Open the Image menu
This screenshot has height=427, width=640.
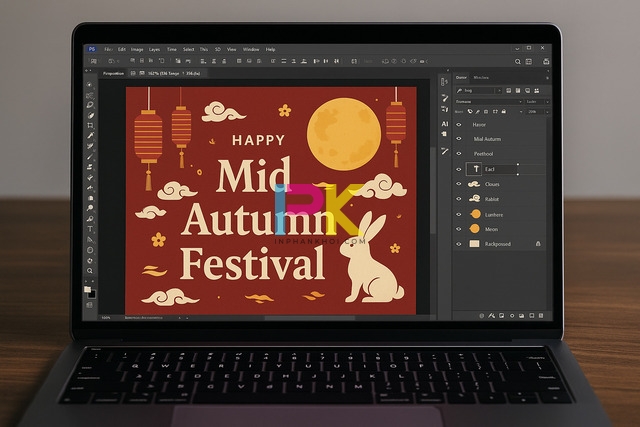[x=137, y=49]
